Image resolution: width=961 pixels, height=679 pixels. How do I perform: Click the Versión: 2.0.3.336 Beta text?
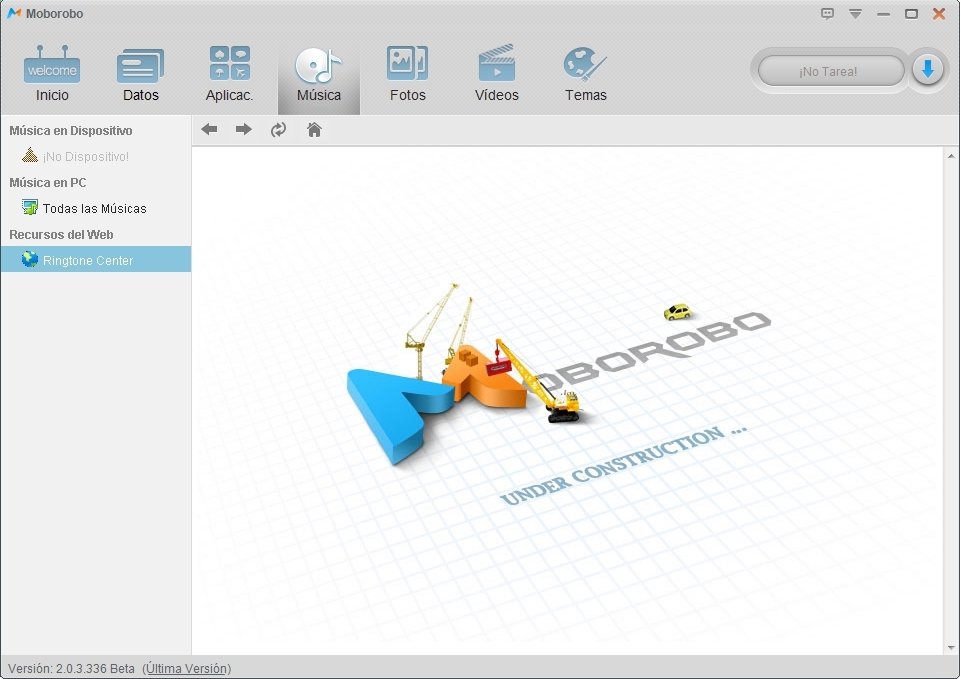[71, 669]
